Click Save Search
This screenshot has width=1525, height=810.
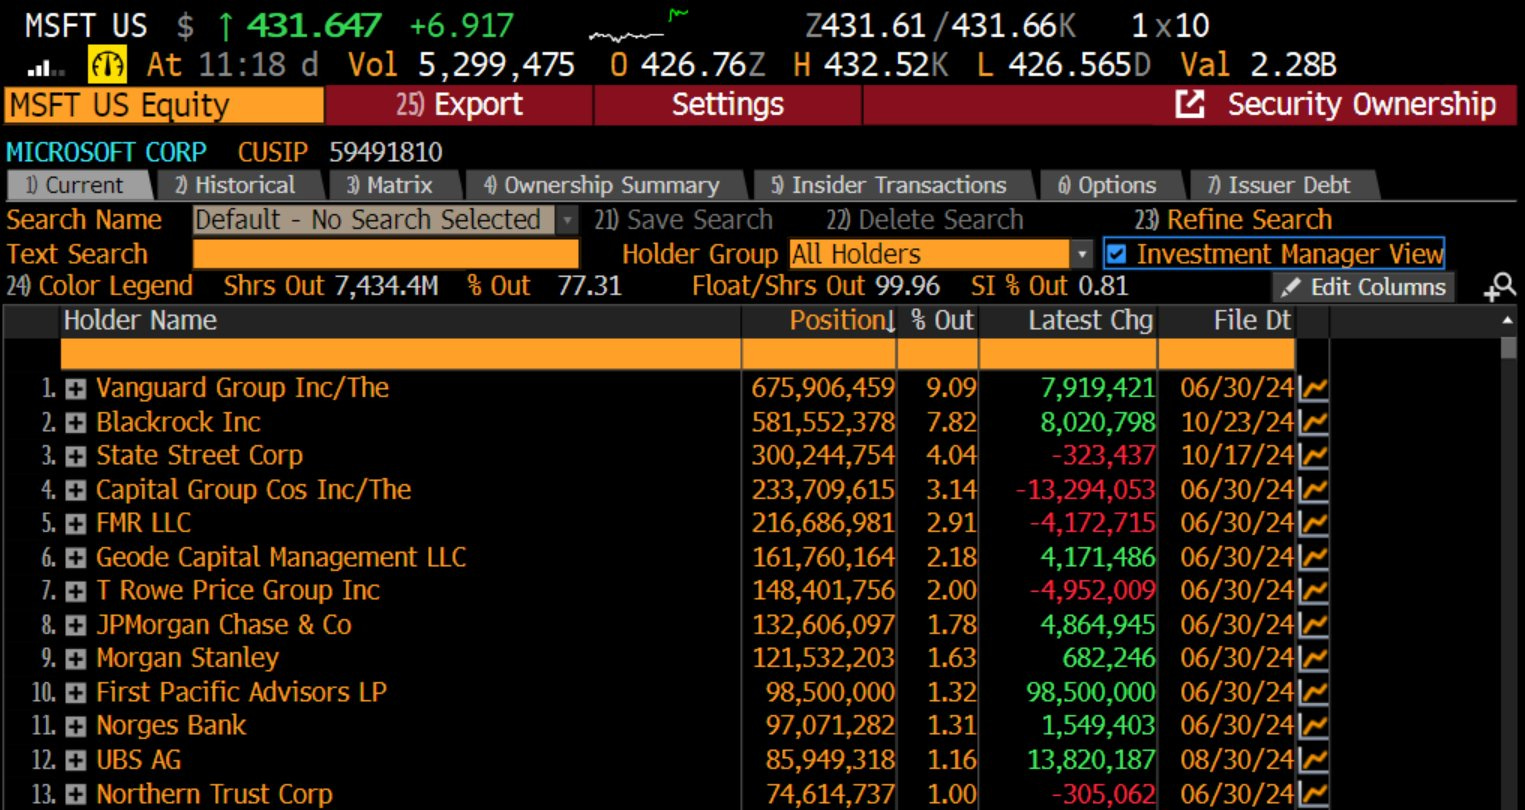[x=684, y=220]
